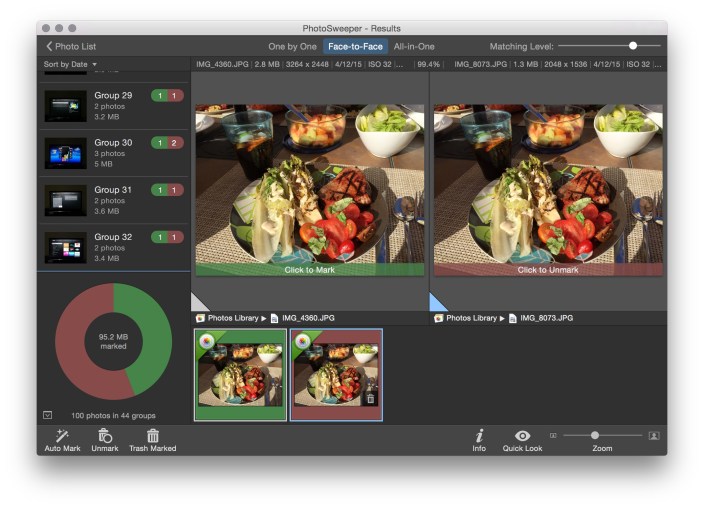This screenshot has width=704, height=508.
Task: Click the Trash Marked bin icon
Action: pos(152,435)
